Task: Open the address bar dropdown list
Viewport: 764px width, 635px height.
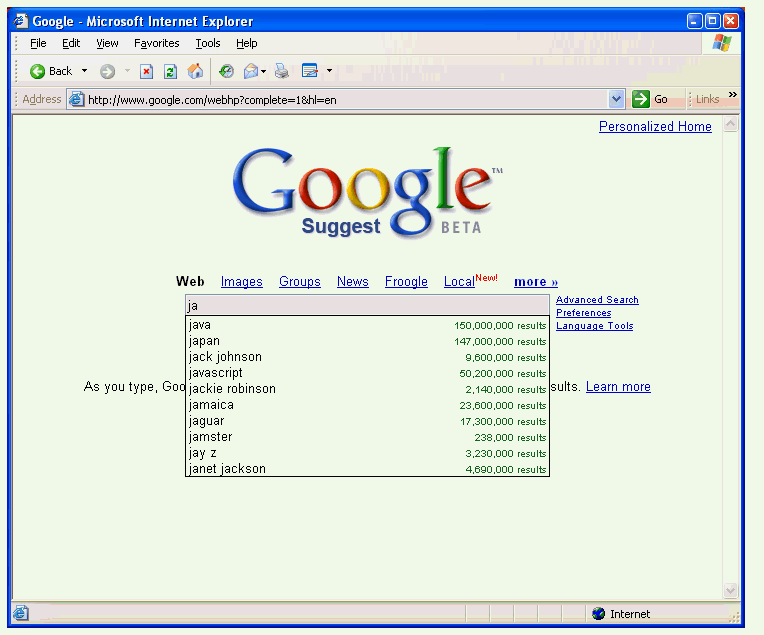Action: coord(617,99)
